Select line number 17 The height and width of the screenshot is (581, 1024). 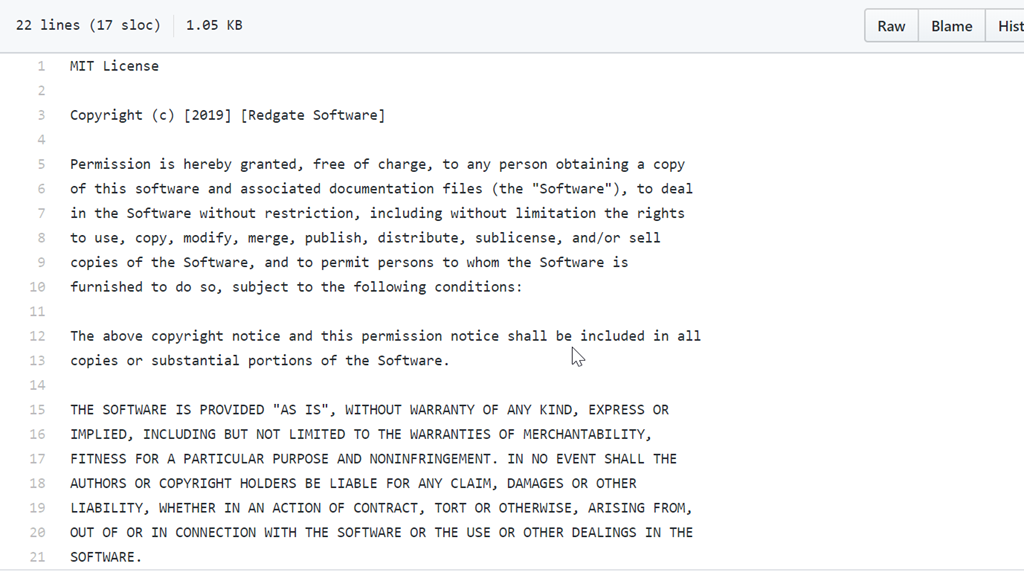[38, 459]
